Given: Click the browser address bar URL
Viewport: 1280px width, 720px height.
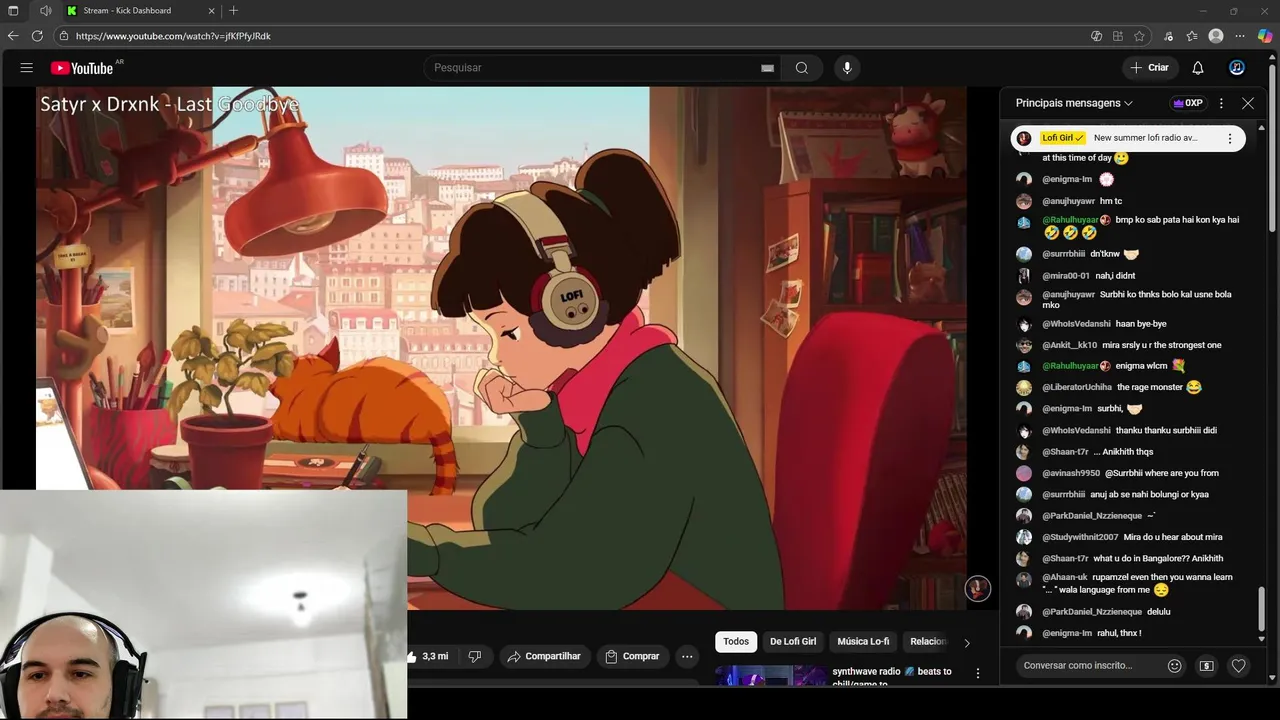Looking at the screenshot, I should pyautogui.click(x=173, y=36).
